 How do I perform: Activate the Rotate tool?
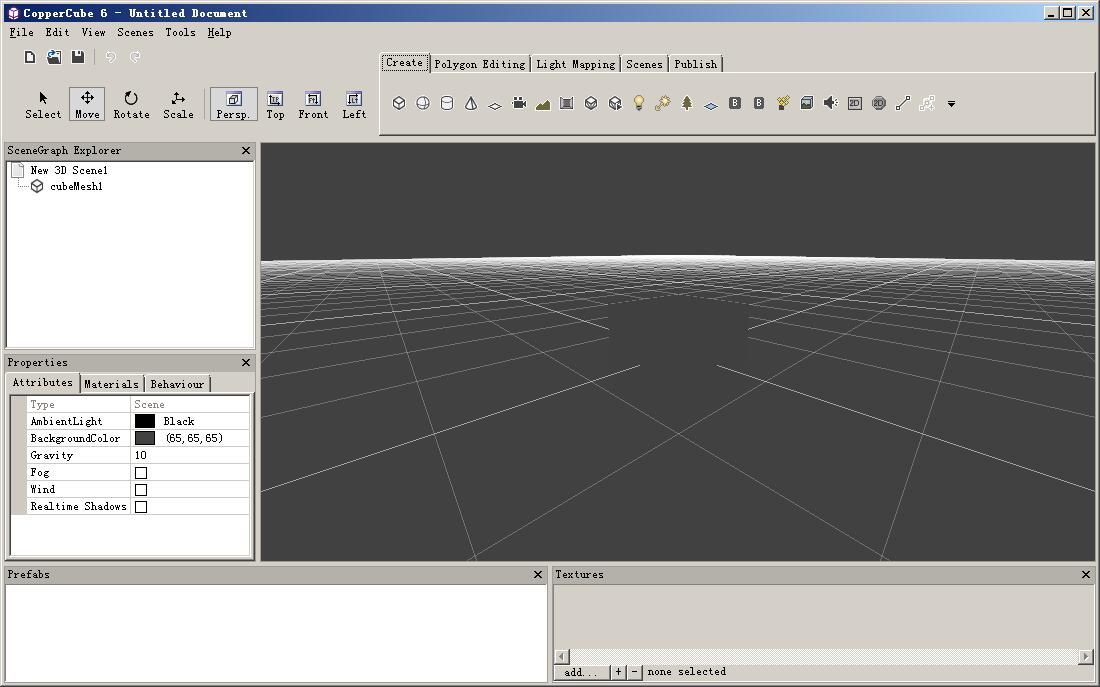pos(131,105)
